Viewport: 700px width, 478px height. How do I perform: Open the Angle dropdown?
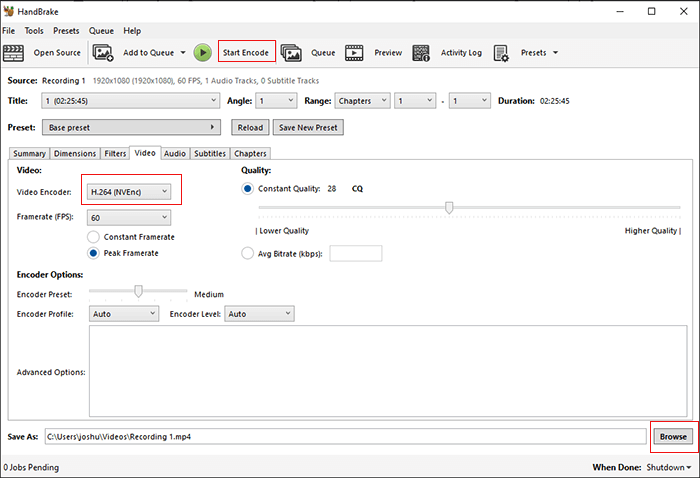(276, 101)
